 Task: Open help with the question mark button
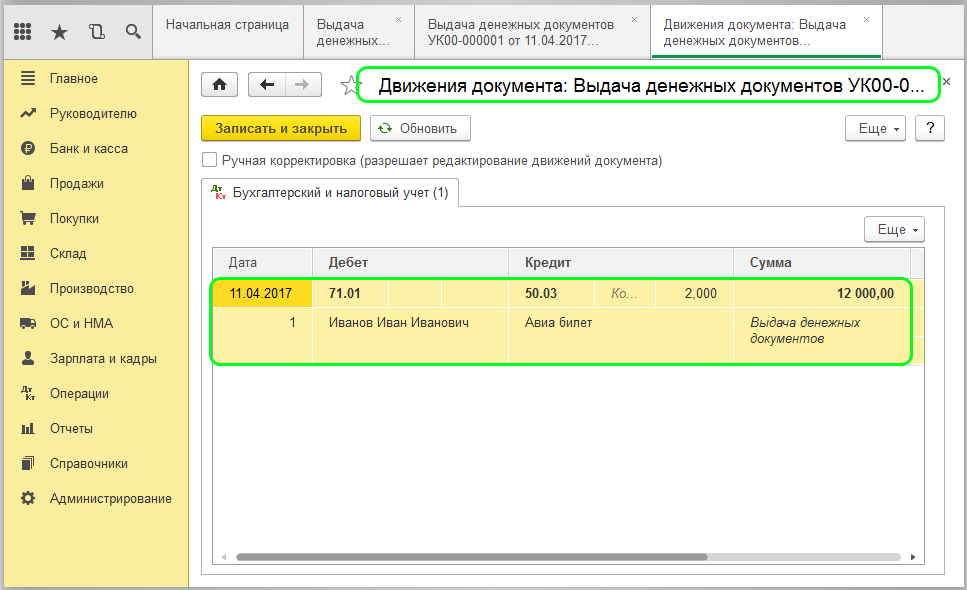coord(930,128)
